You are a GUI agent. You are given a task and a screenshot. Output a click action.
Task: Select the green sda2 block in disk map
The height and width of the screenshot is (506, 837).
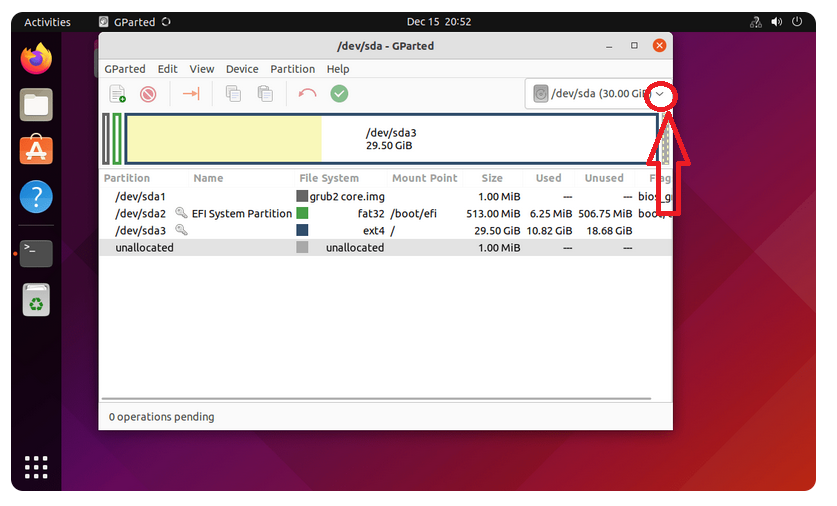coord(117,139)
